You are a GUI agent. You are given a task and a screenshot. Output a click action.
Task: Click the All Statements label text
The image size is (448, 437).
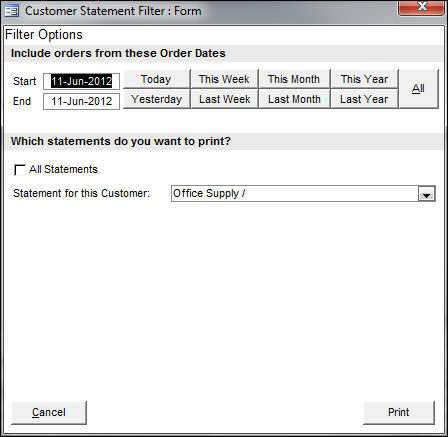[64, 169]
